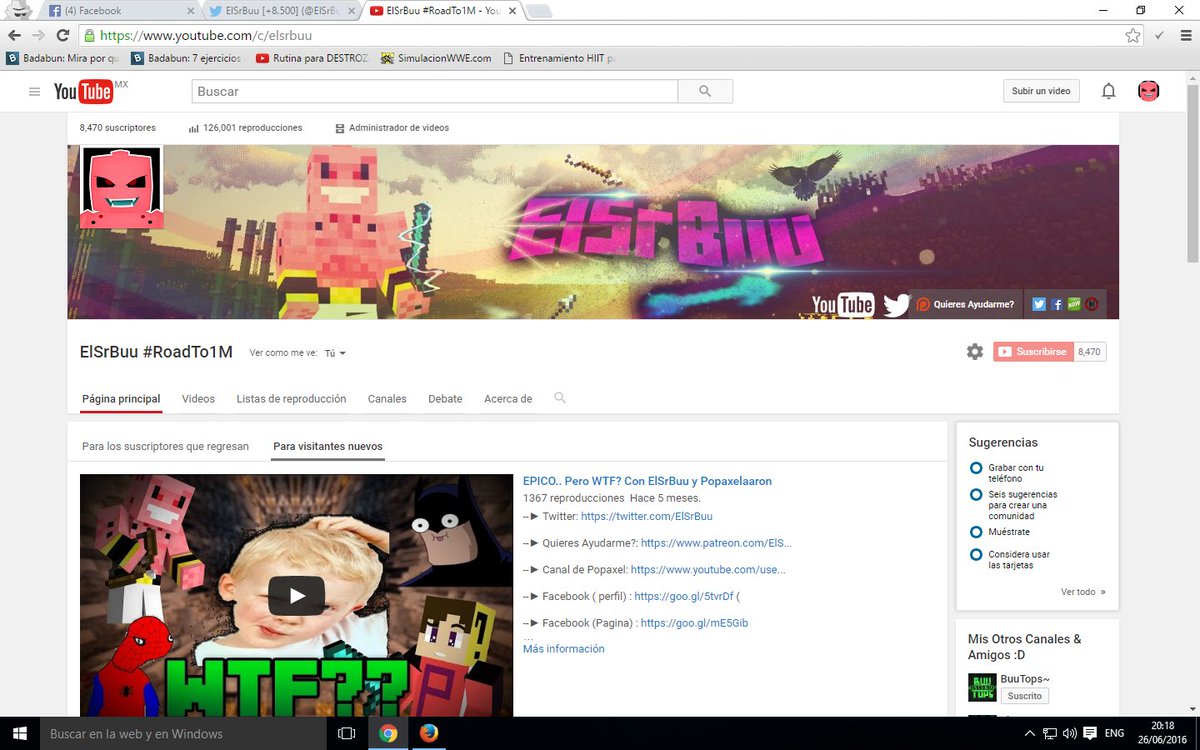Image resolution: width=1200 pixels, height=750 pixels.
Task: Open the YouTube guide hamburger menu
Action: pos(35,92)
